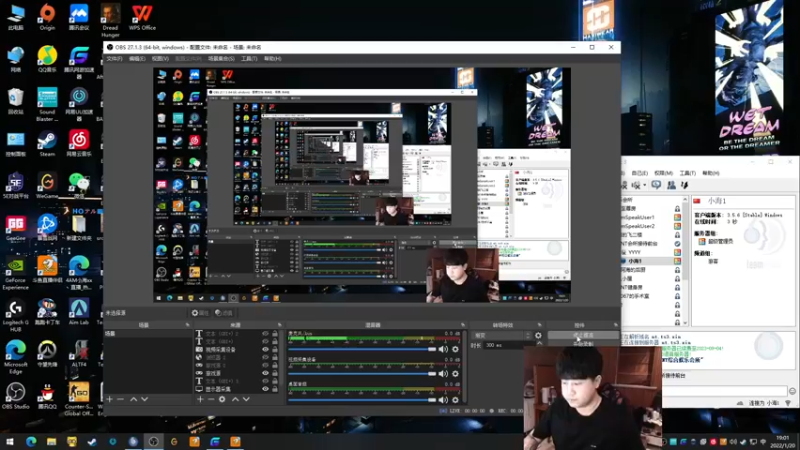
Task: Mute the 麦克风/Aux speaker icon
Action: tap(443, 349)
